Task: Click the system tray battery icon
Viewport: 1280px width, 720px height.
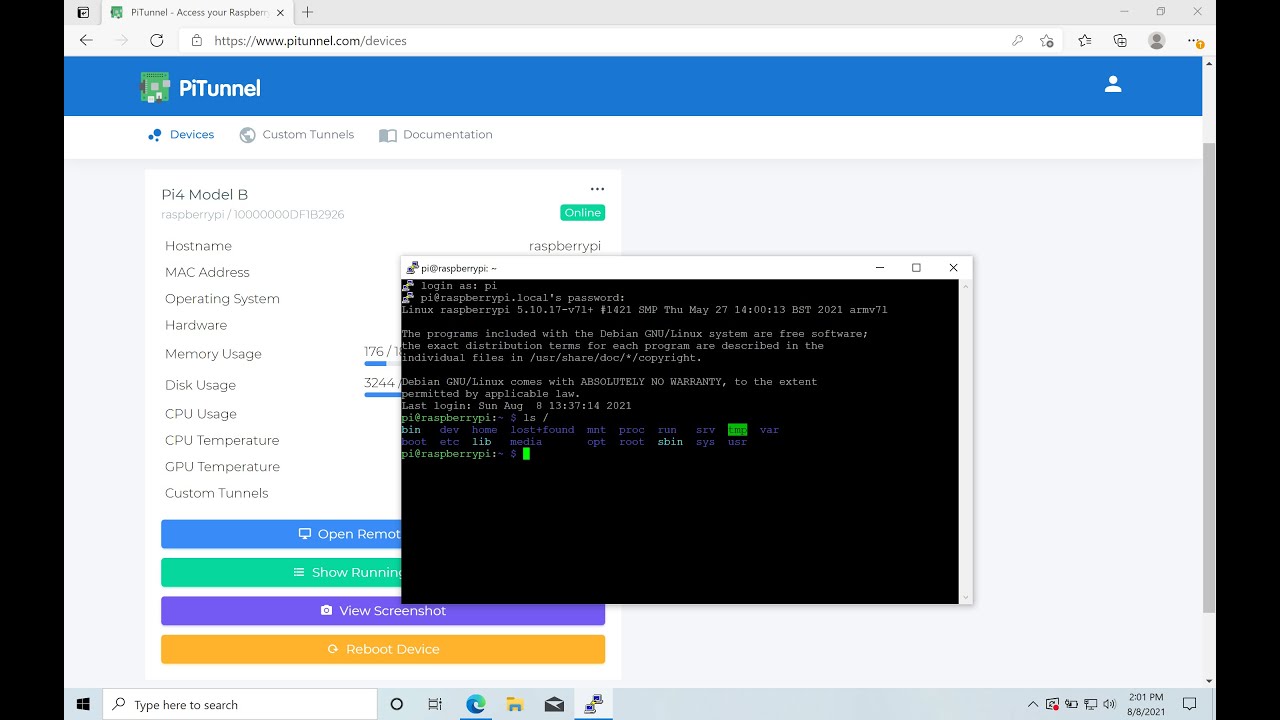Action: [x=1071, y=705]
